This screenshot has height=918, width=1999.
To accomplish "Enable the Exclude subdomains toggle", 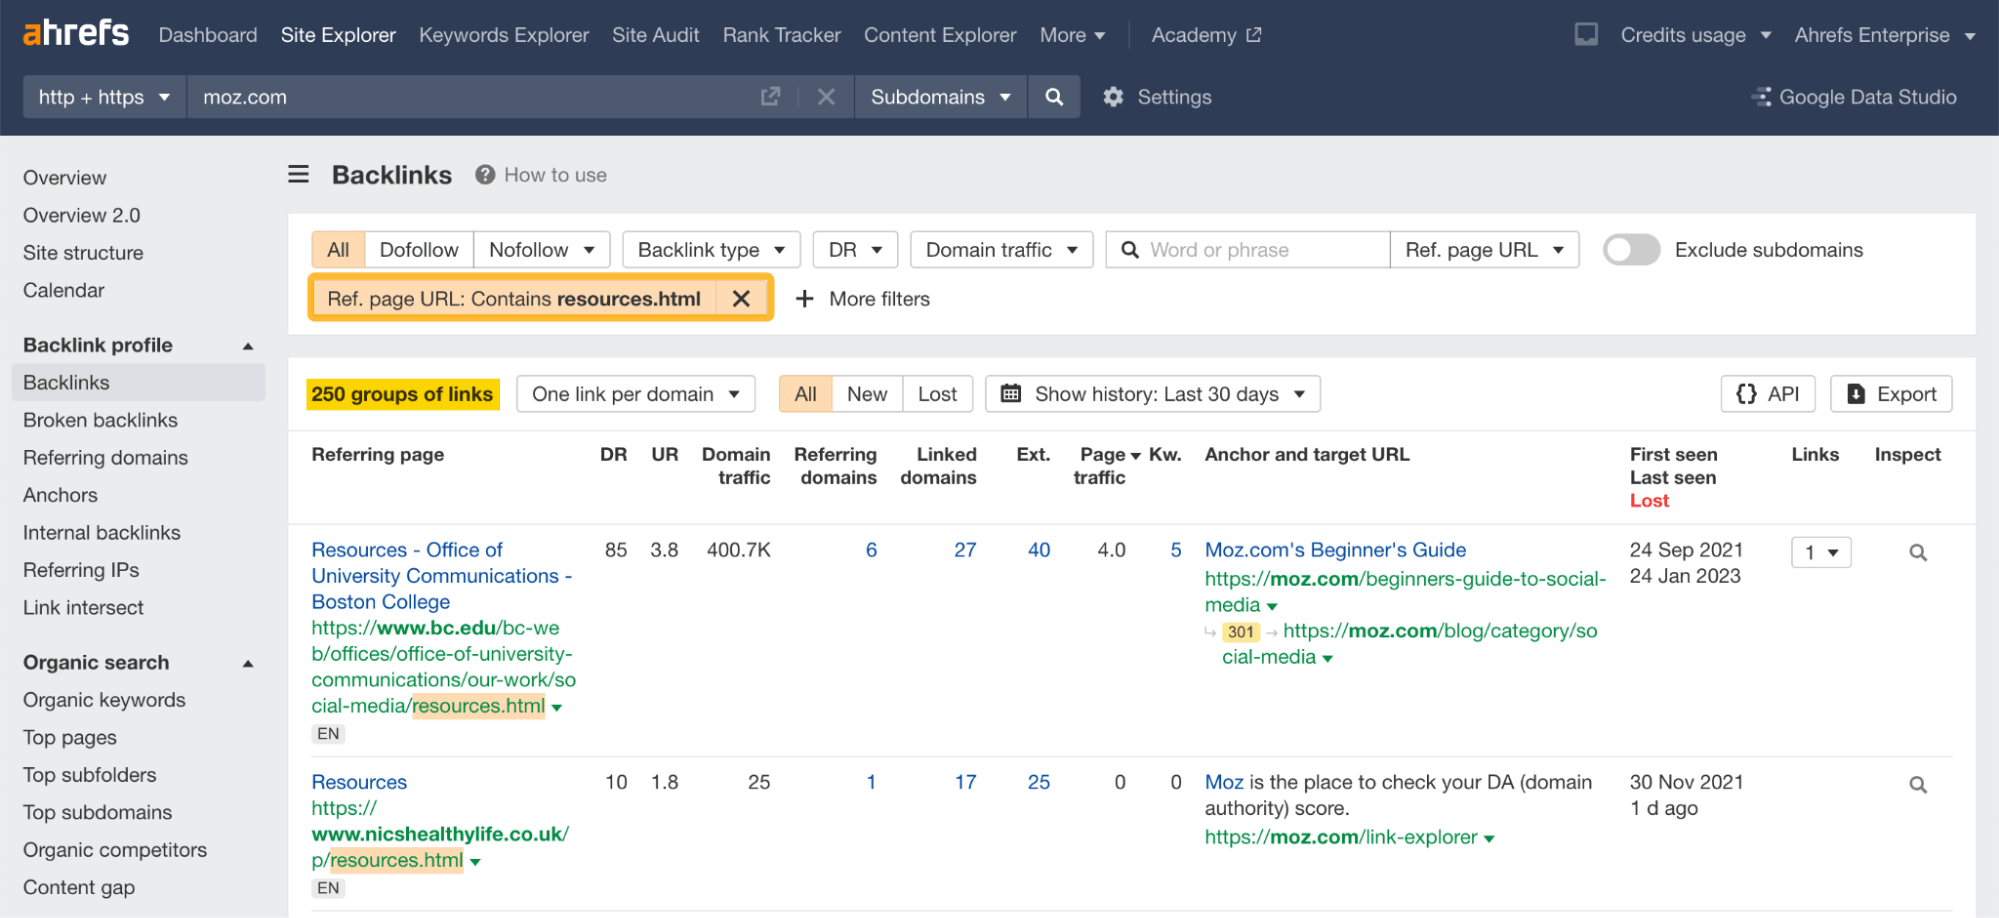I will pyautogui.click(x=1631, y=250).
